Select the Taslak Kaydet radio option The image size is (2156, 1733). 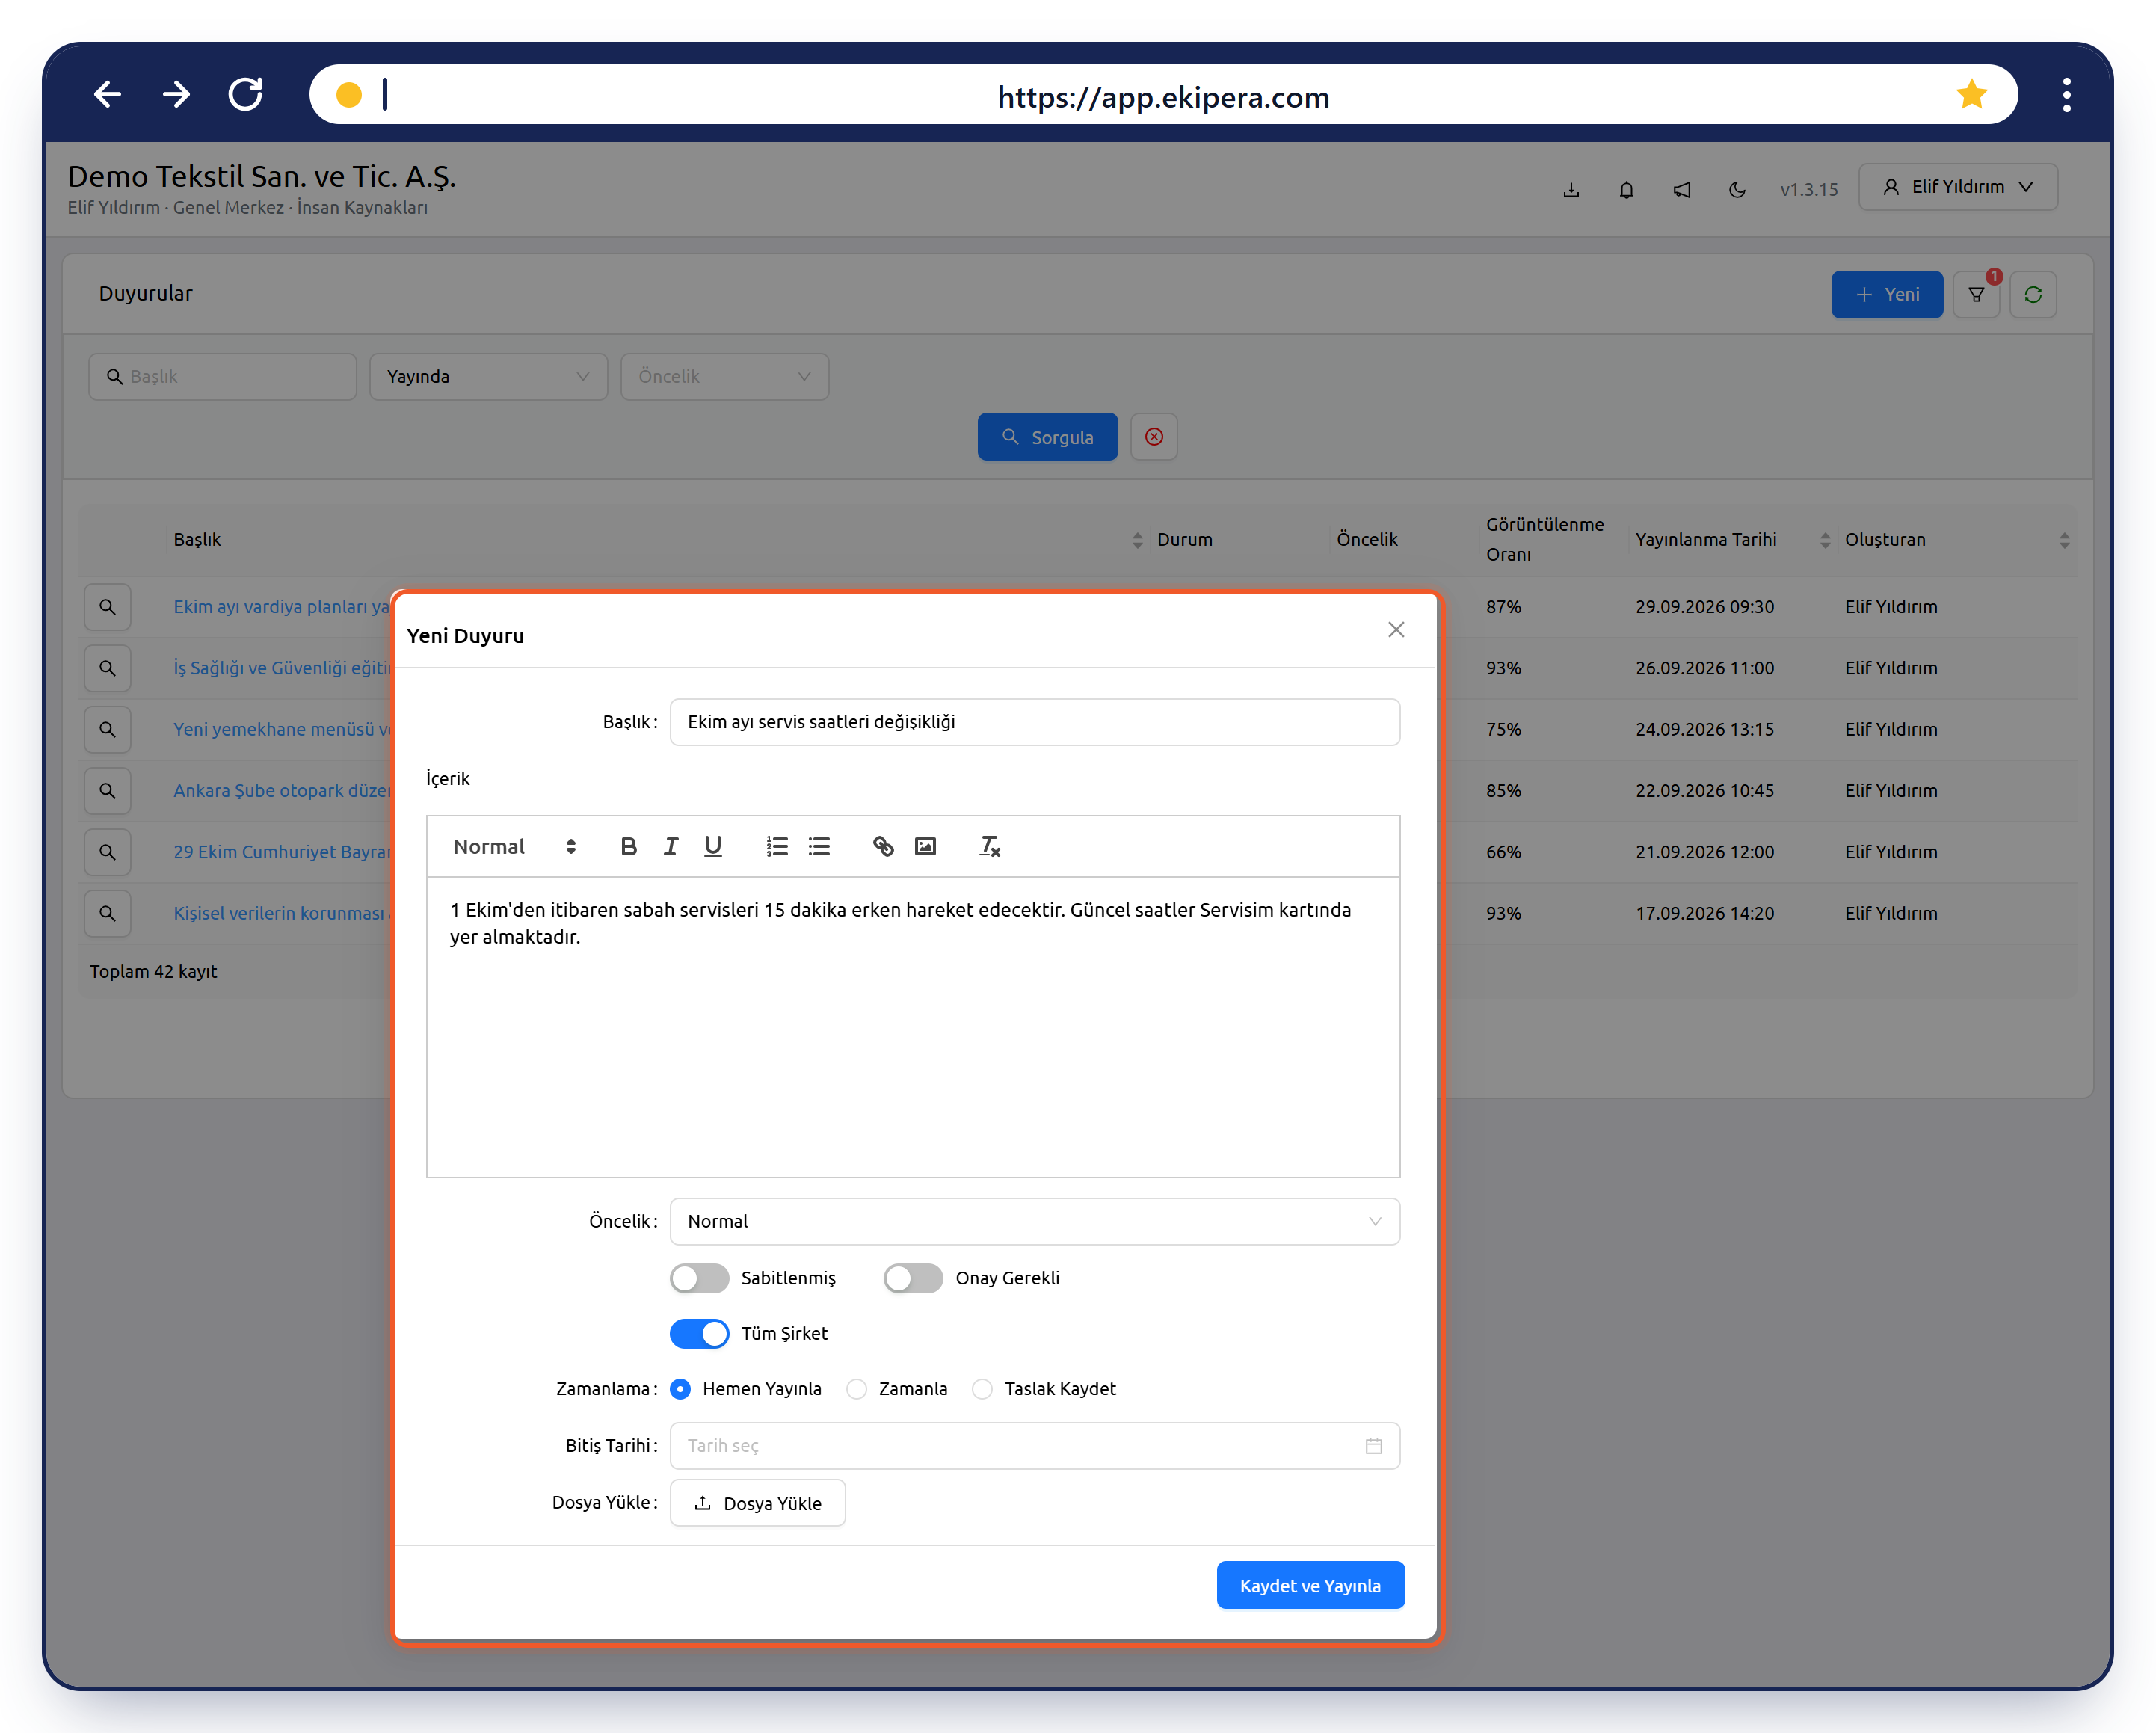(x=982, y=1388)
